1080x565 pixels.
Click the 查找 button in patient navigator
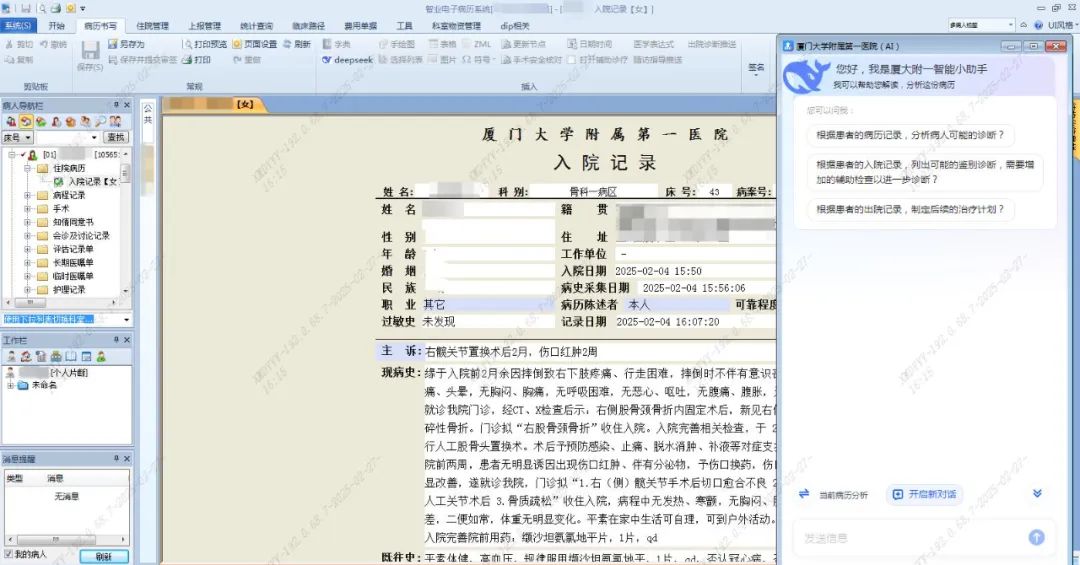[116, 138]
